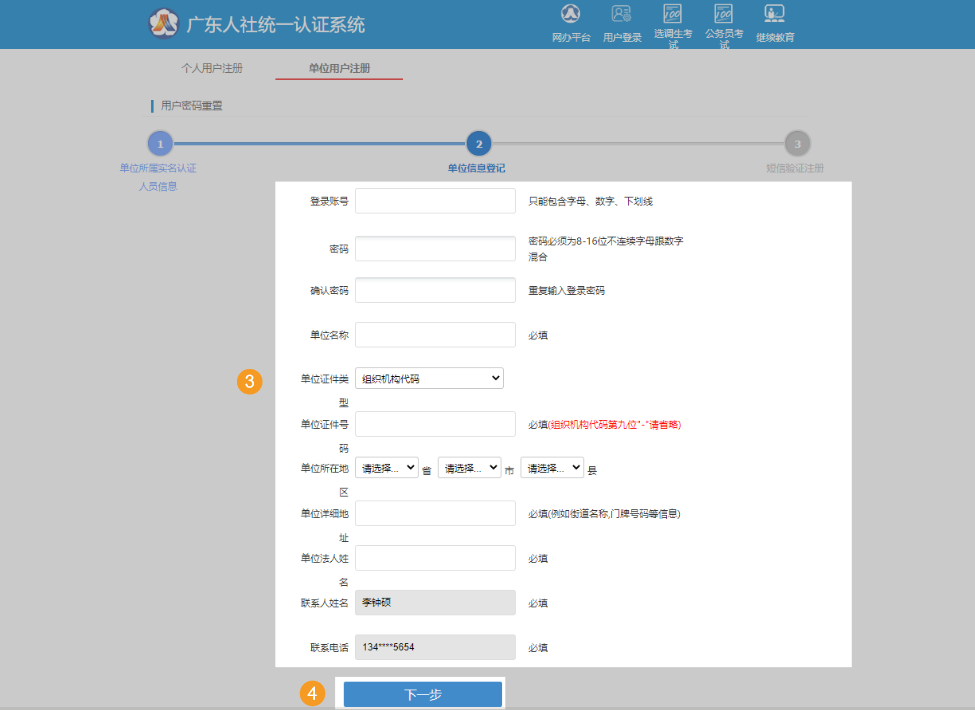Click the 选调生考试 header icon

click(673, 16)
